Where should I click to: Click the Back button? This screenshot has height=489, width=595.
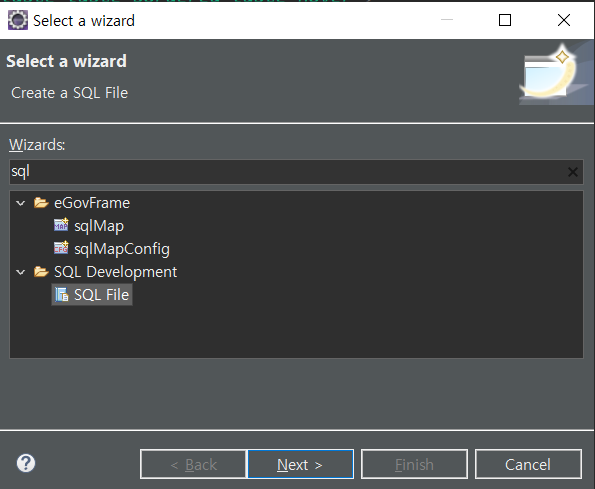point(194,464)
